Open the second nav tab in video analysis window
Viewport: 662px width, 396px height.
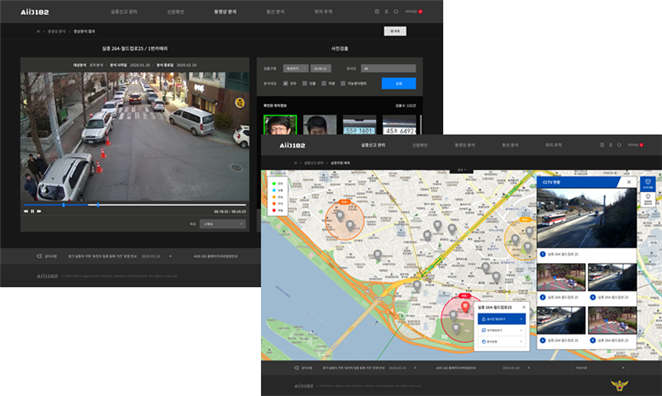(x=176, y=12)
